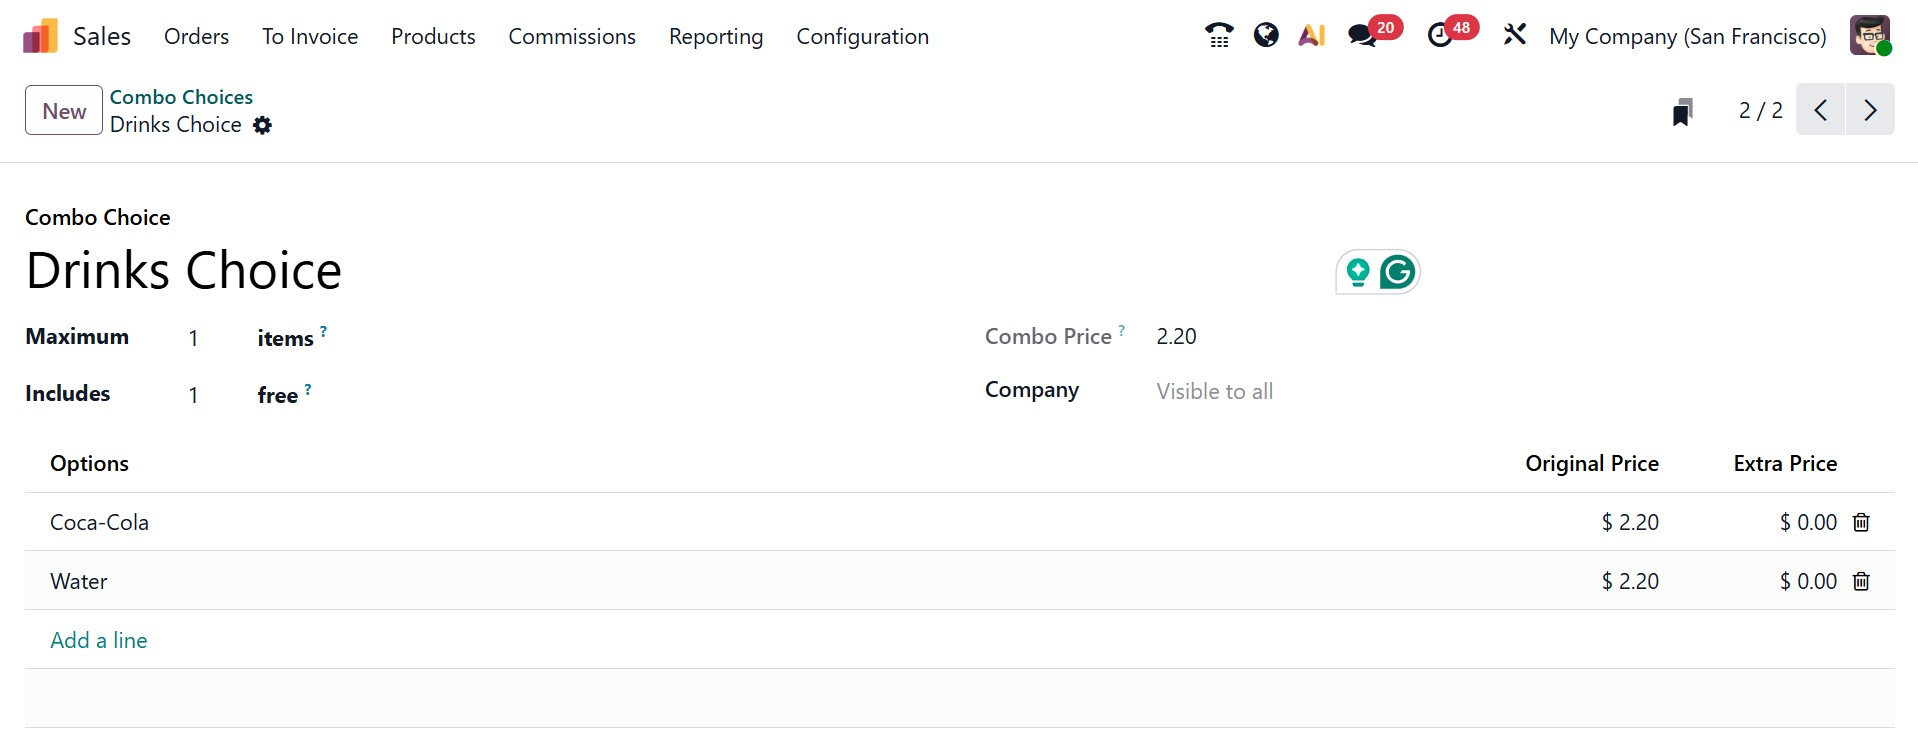
Task: Open the AI assistant icon
Action: (1311, 35)
